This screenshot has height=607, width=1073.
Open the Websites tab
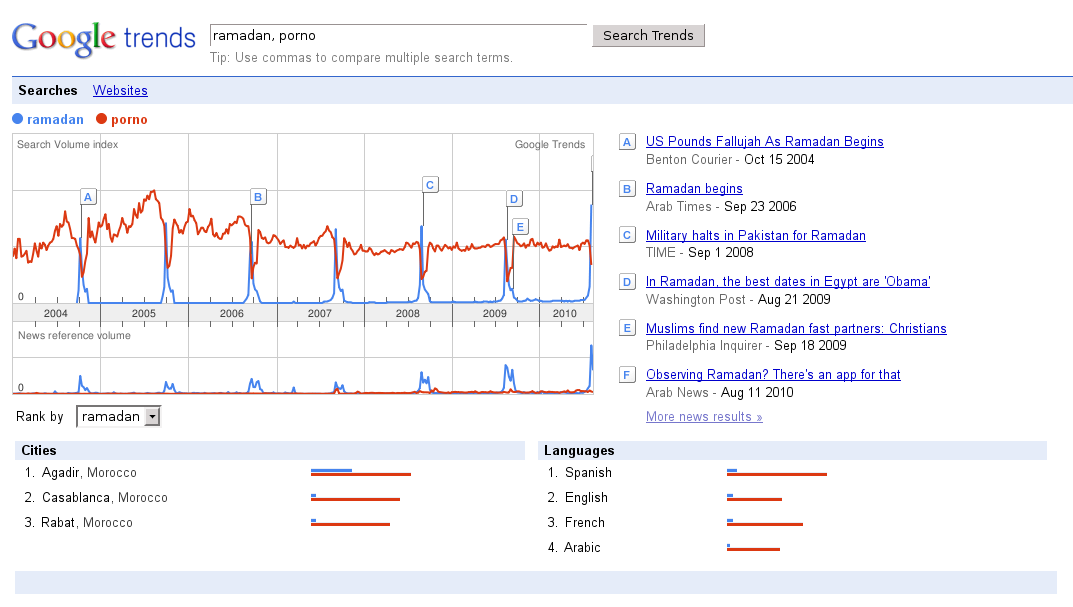pyautogui.click(x=120, y=90)
